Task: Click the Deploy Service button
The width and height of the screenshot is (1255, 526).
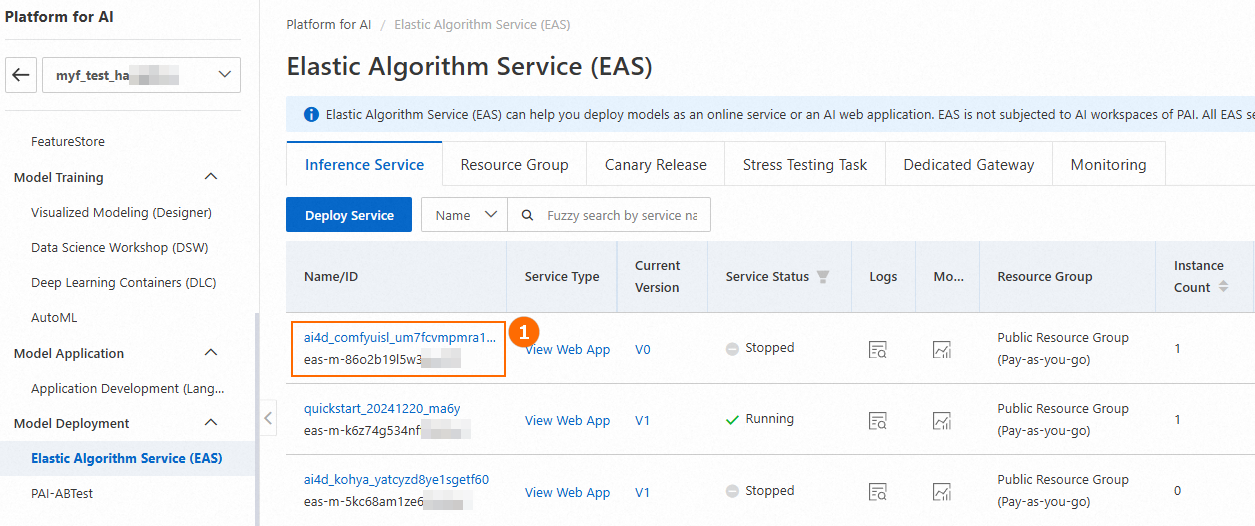Action: (349, 215)
